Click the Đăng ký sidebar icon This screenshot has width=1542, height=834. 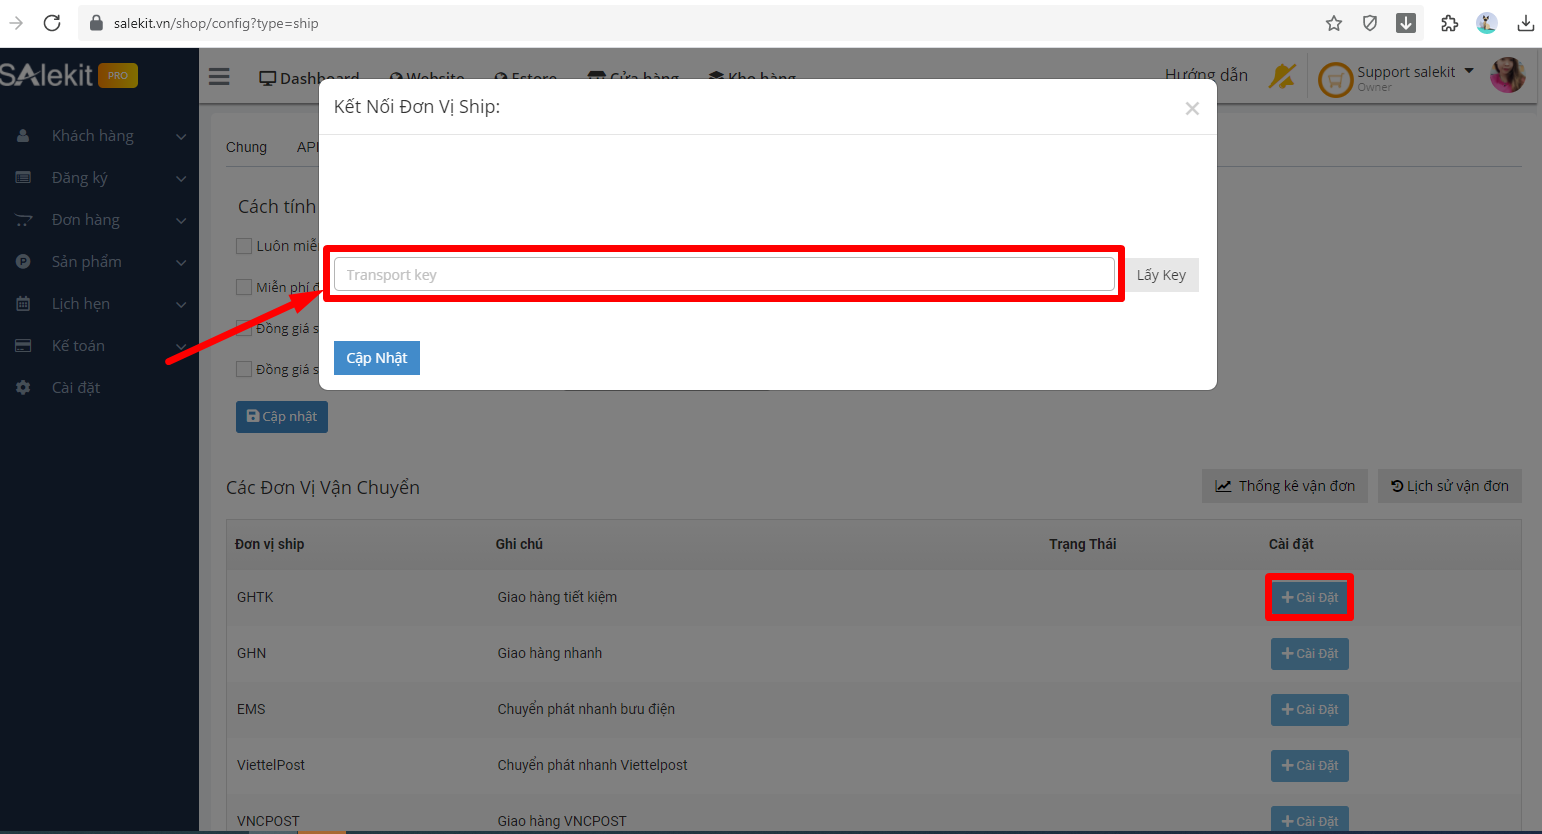(23, 178)
